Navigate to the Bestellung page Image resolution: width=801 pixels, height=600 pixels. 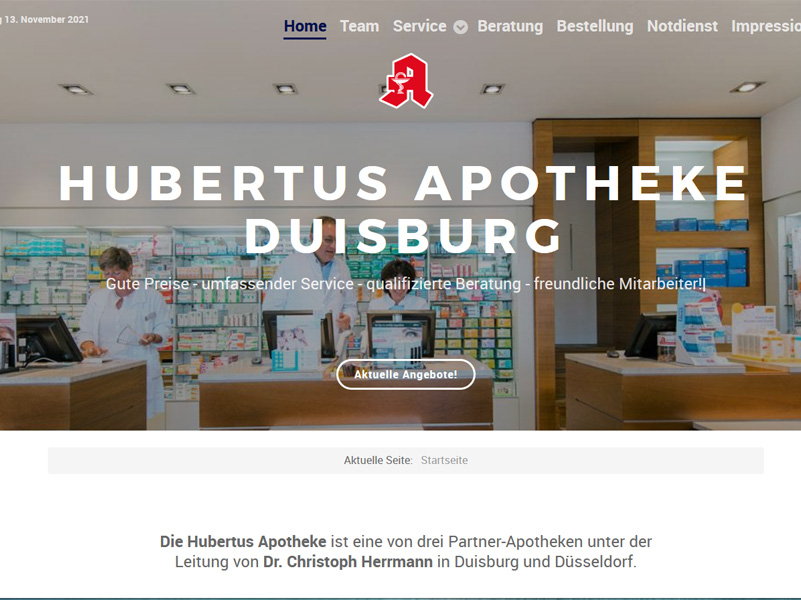point(595,26)
